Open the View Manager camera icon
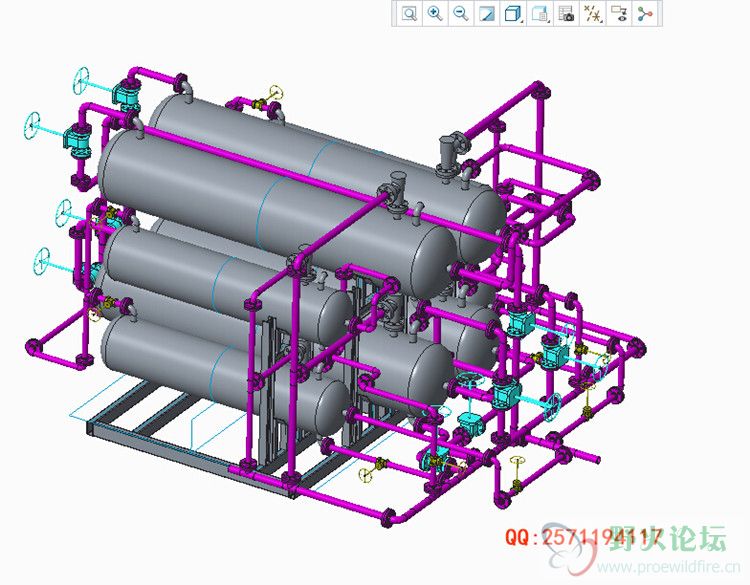This screenshot has width=750, height=585. click(x=566, y=13)
